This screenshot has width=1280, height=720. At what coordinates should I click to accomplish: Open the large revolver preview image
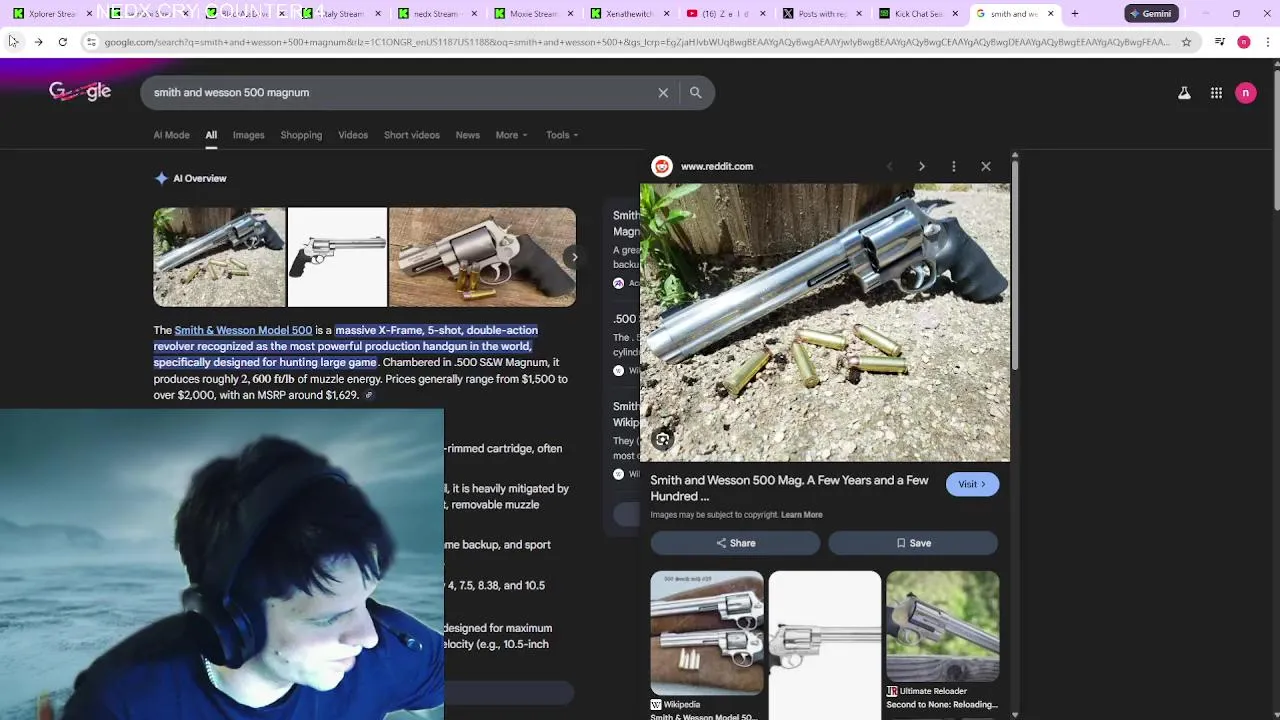click(x=825, y=322)
